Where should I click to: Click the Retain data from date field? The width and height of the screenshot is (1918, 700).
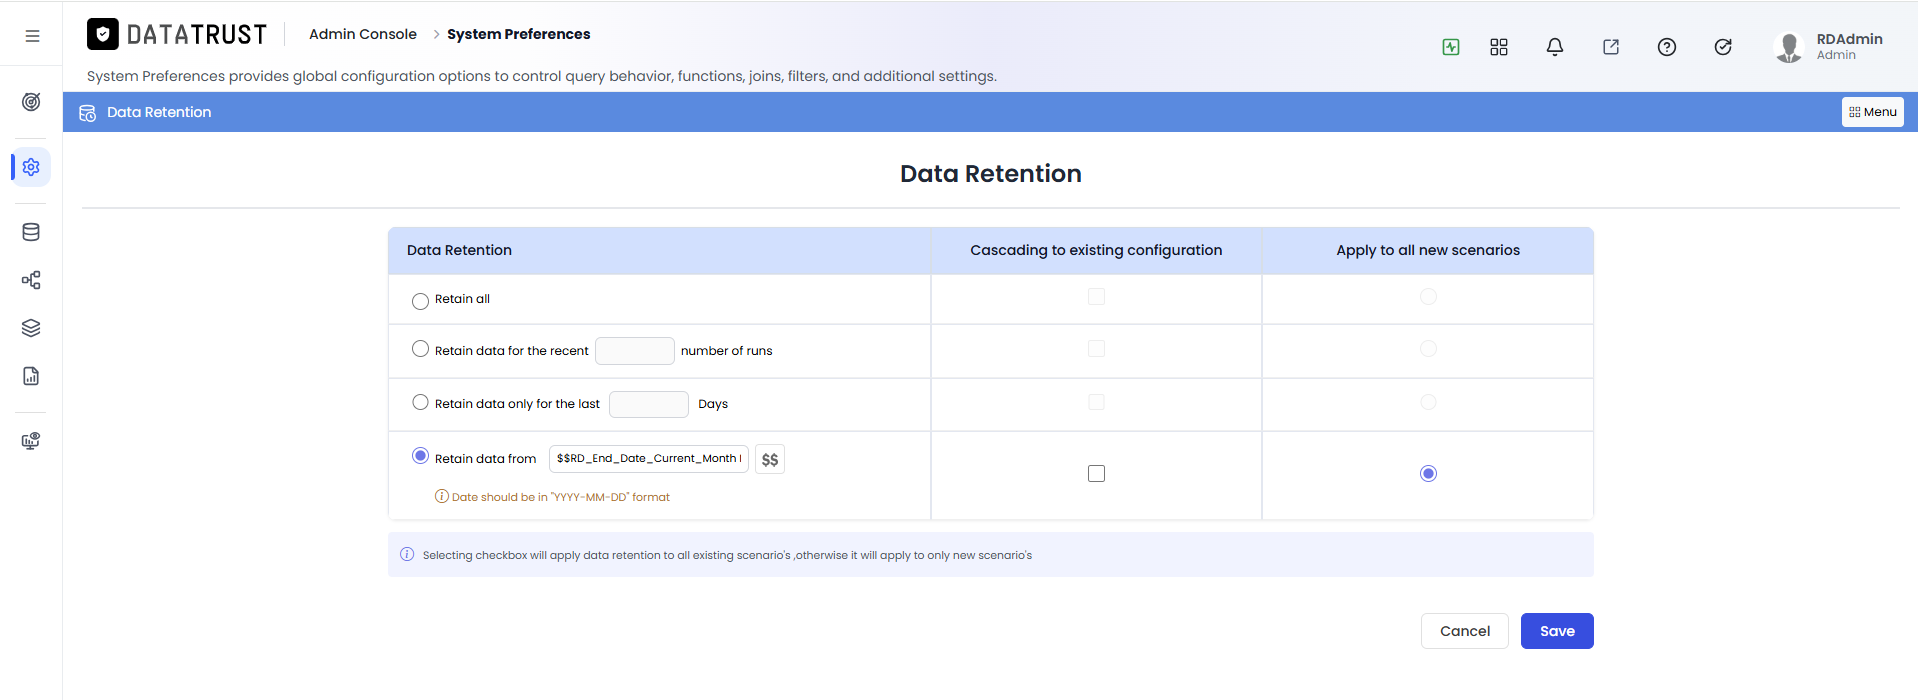coord(649,459)
